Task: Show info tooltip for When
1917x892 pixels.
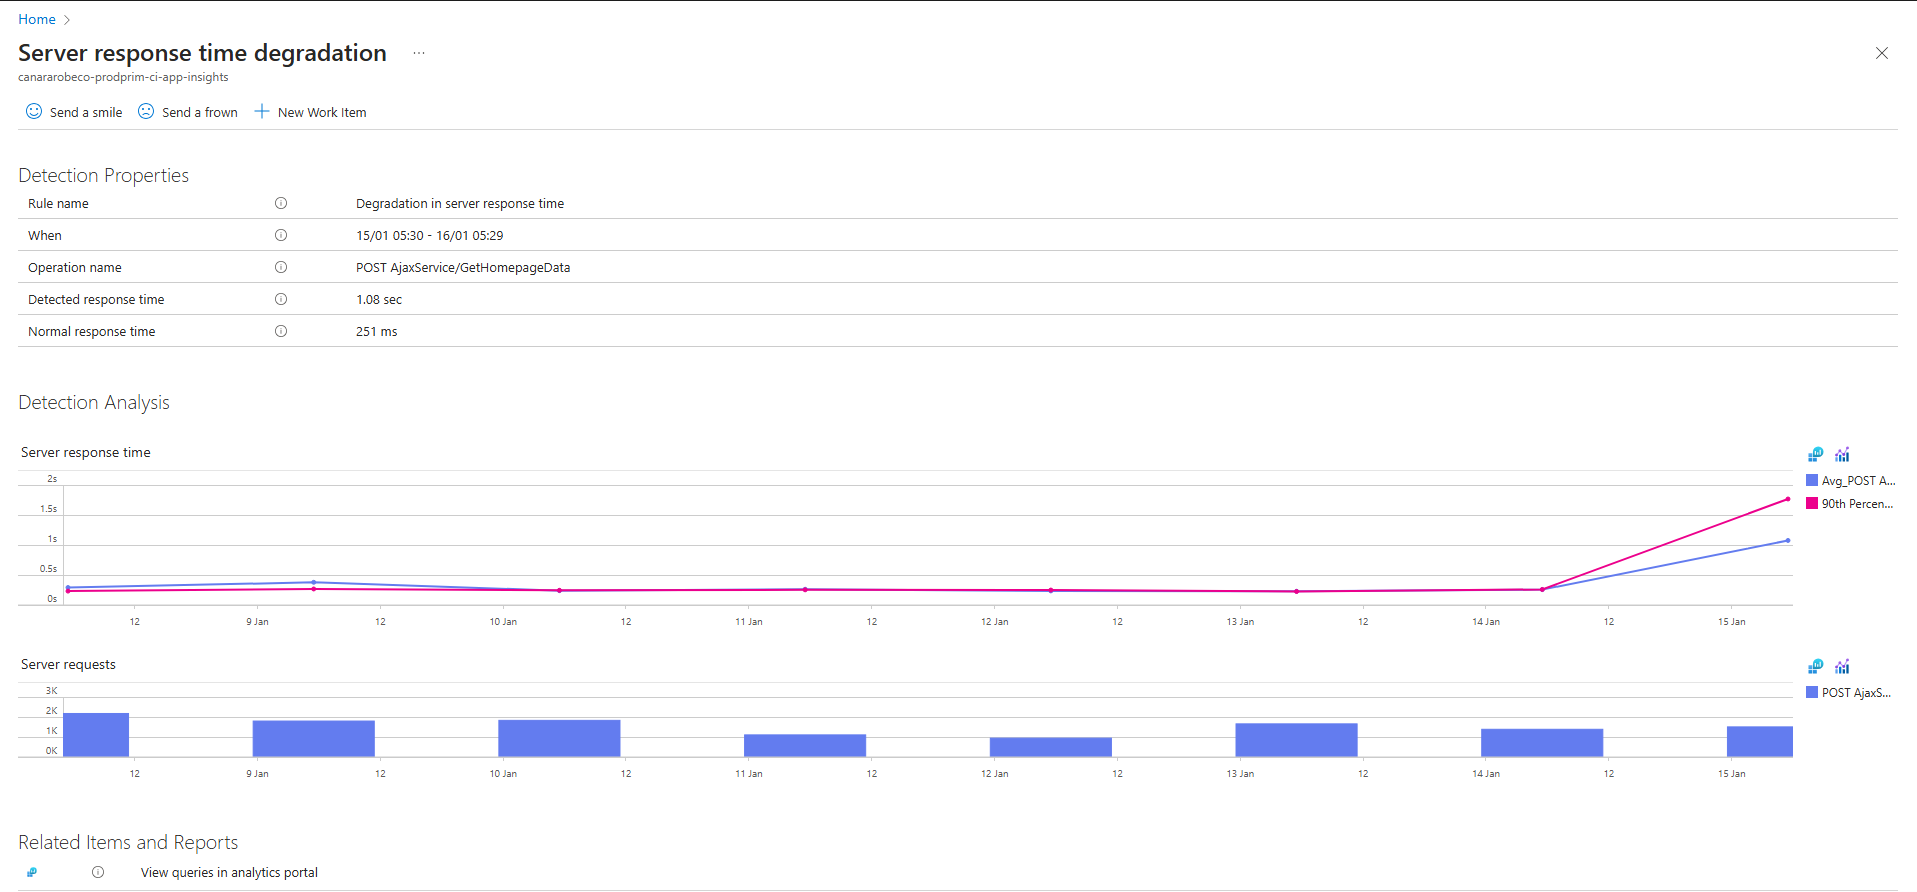Action: click(x=281, y=235)
